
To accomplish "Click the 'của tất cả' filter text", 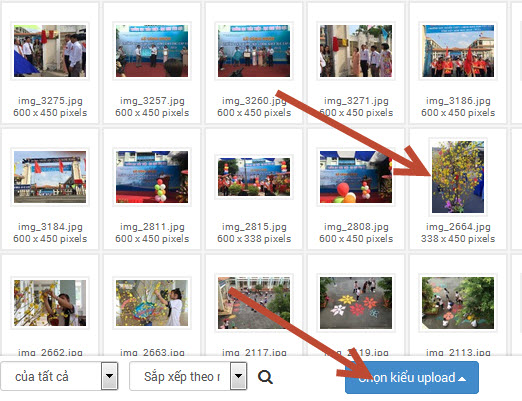I will (42, 377).
